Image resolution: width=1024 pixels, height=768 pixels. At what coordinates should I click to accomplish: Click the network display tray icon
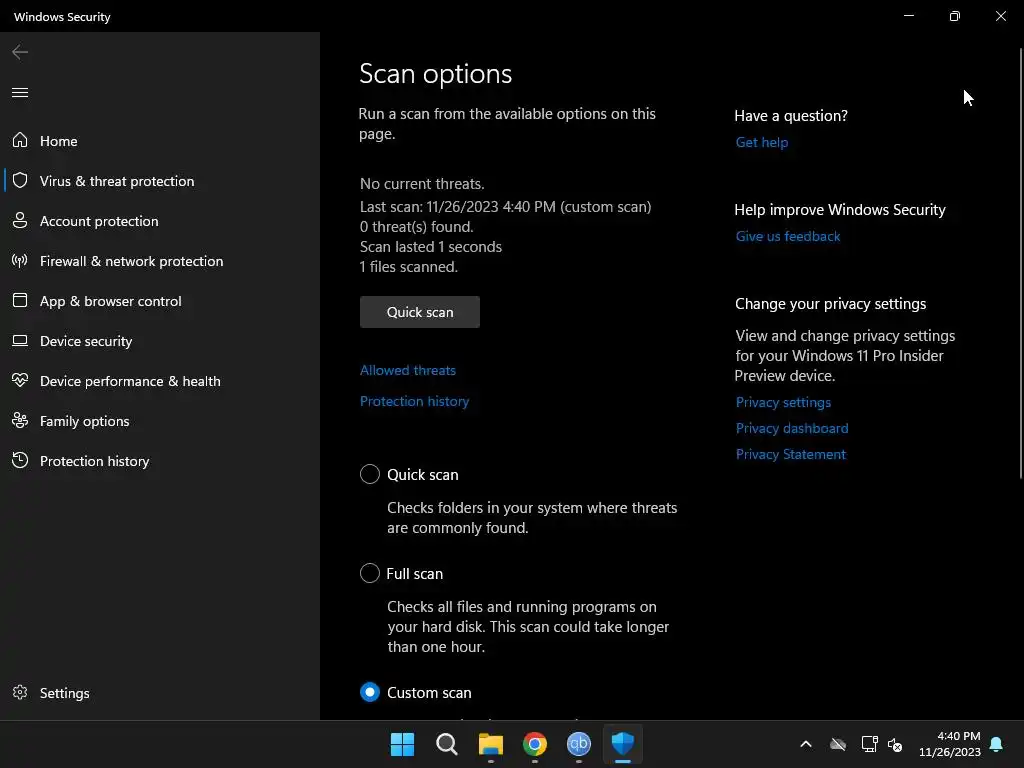coord(869,744)
